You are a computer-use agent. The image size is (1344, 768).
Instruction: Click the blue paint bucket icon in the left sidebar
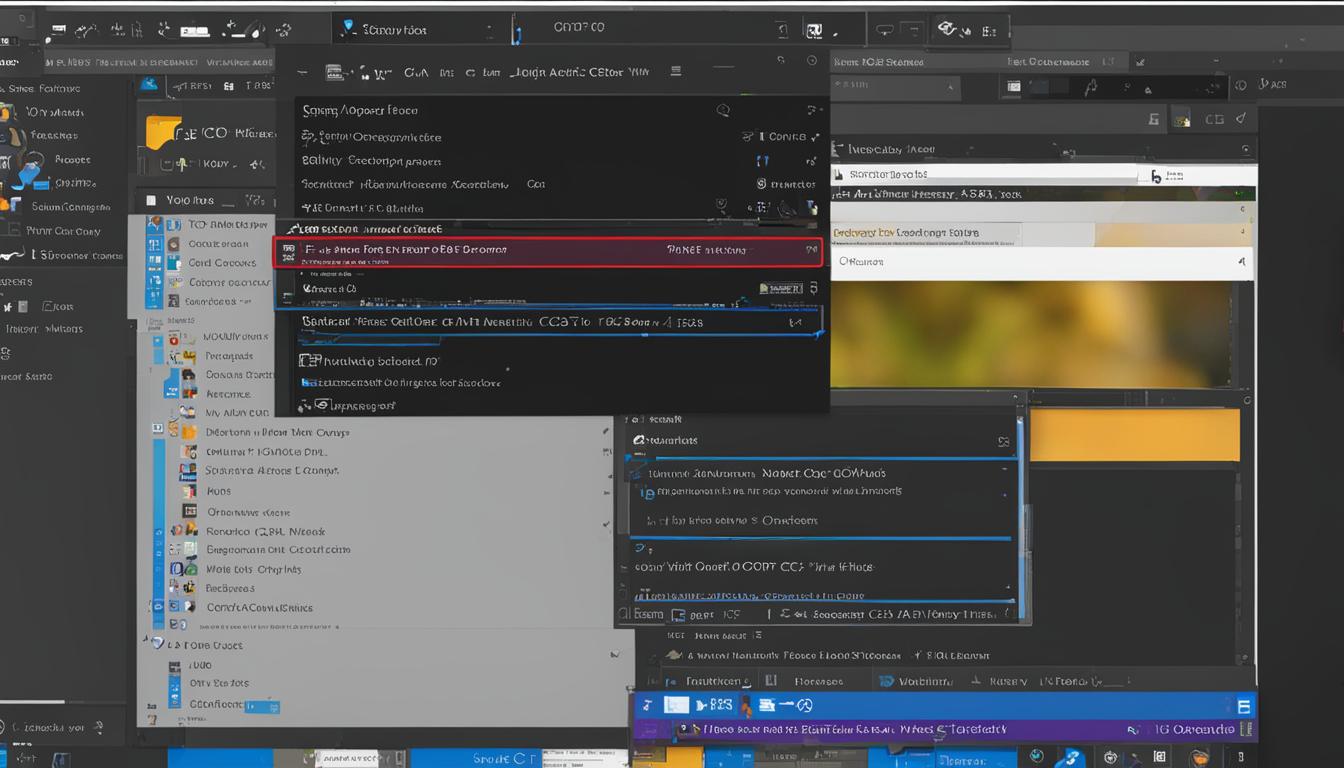28,173
